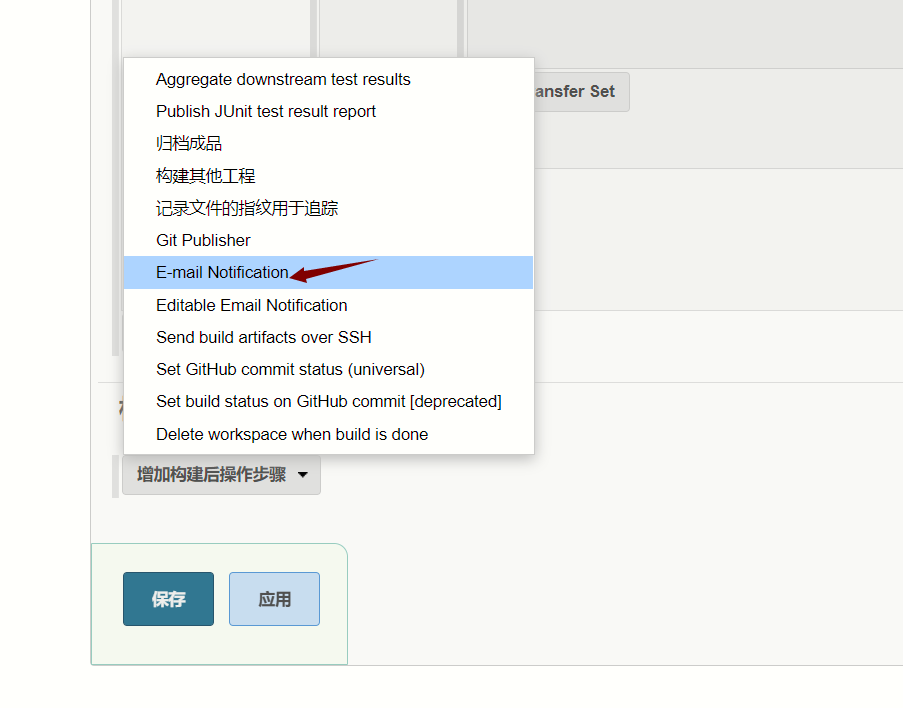Pick Set GitHub commit status (universal)
This screenshot has width=903, height=708.
[328, 369]
